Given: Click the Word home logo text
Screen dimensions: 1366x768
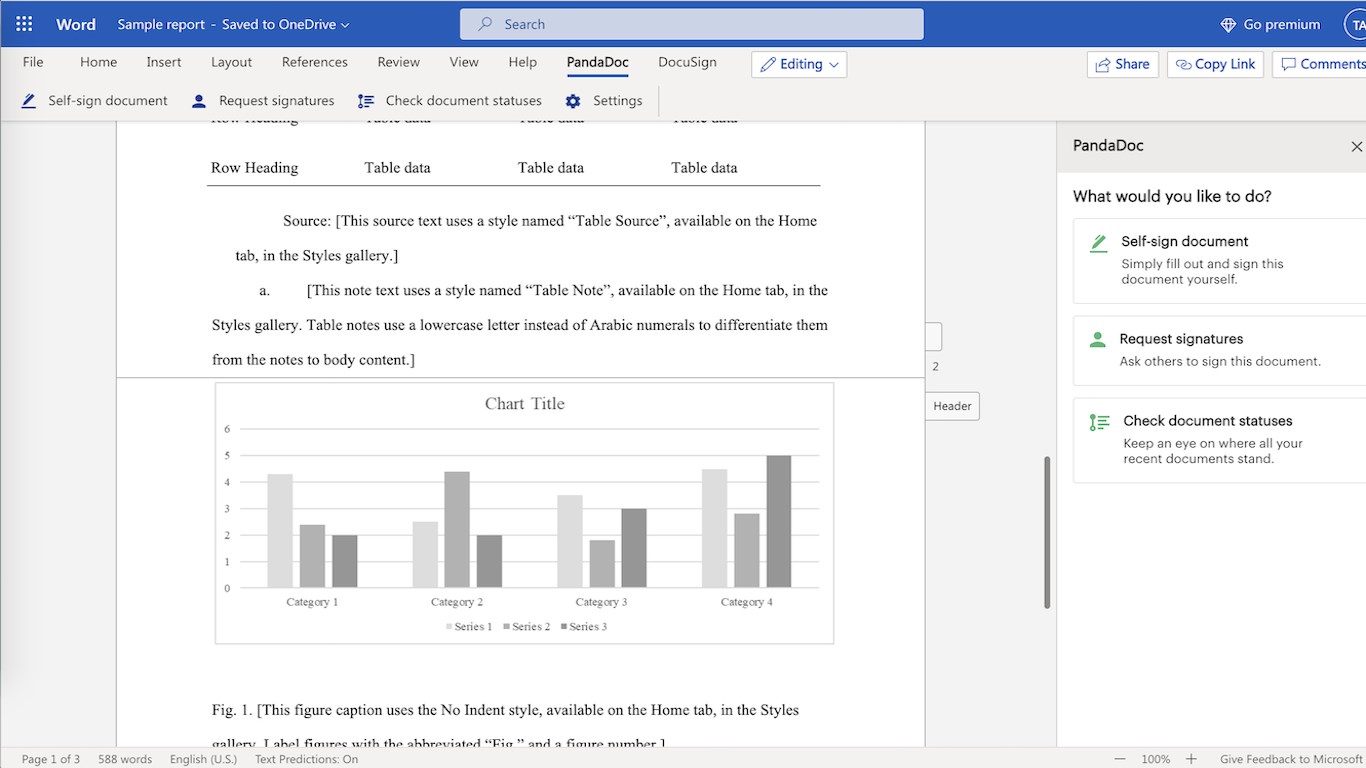Looking at the screenshot, I should (76, 24).
